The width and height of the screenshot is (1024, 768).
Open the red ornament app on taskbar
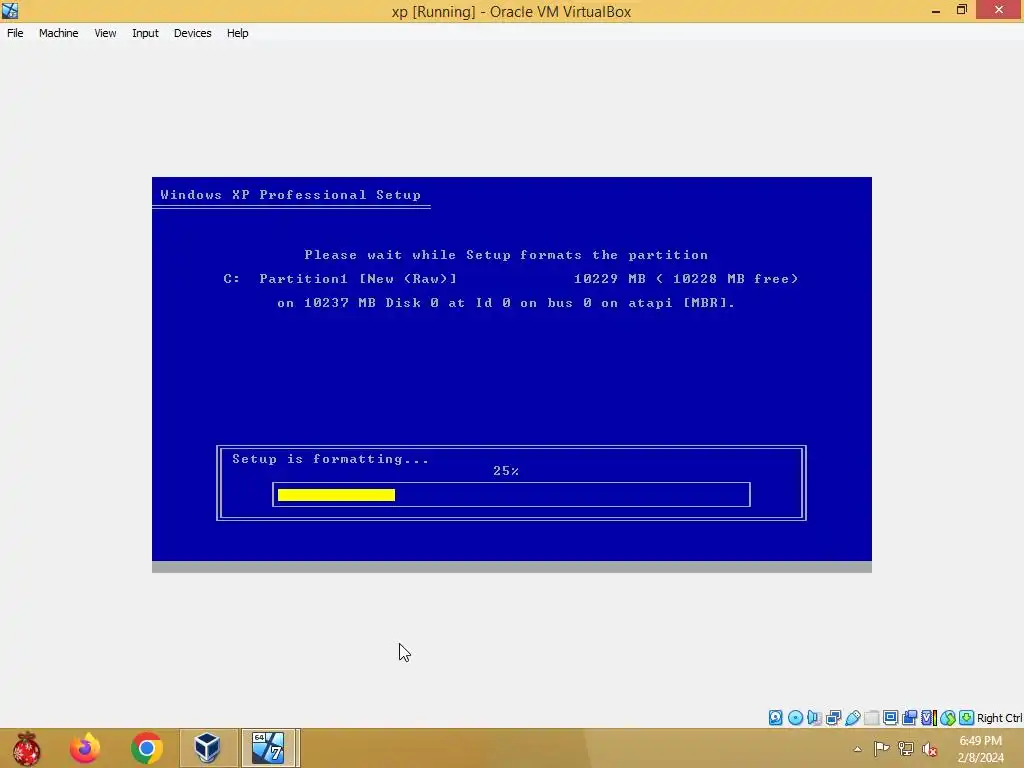(26, 748)
